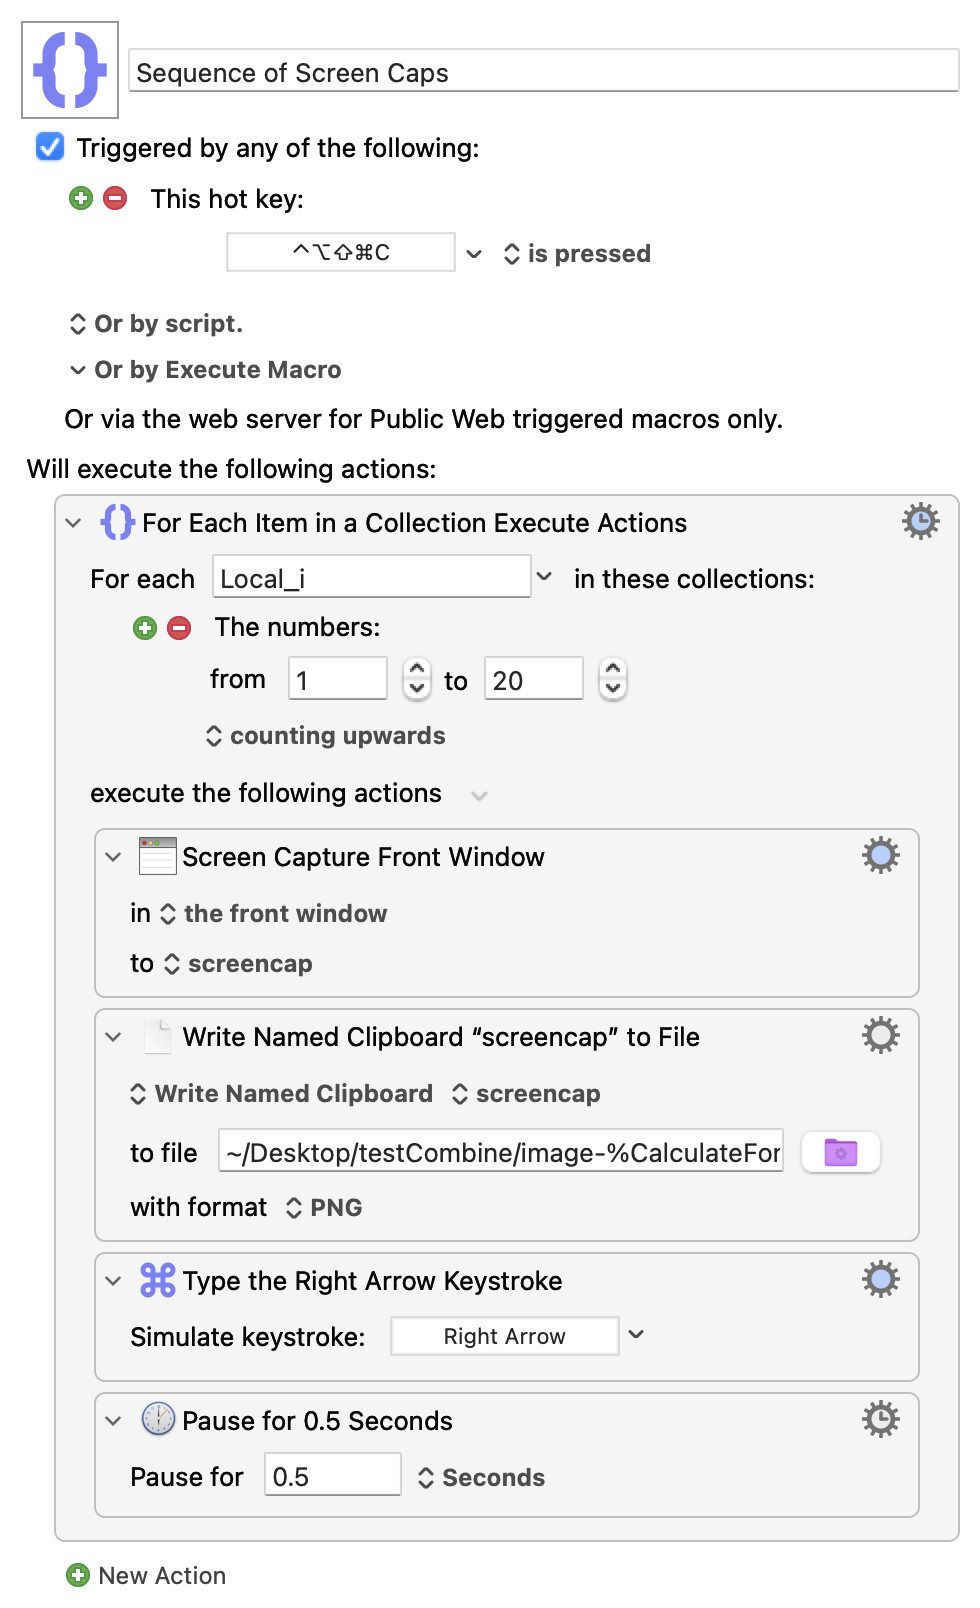Image resolution: width=980 pixels, height=1608 pixels.
Task: Click the purple folder button to choose file
Action: coord(840,1152)
